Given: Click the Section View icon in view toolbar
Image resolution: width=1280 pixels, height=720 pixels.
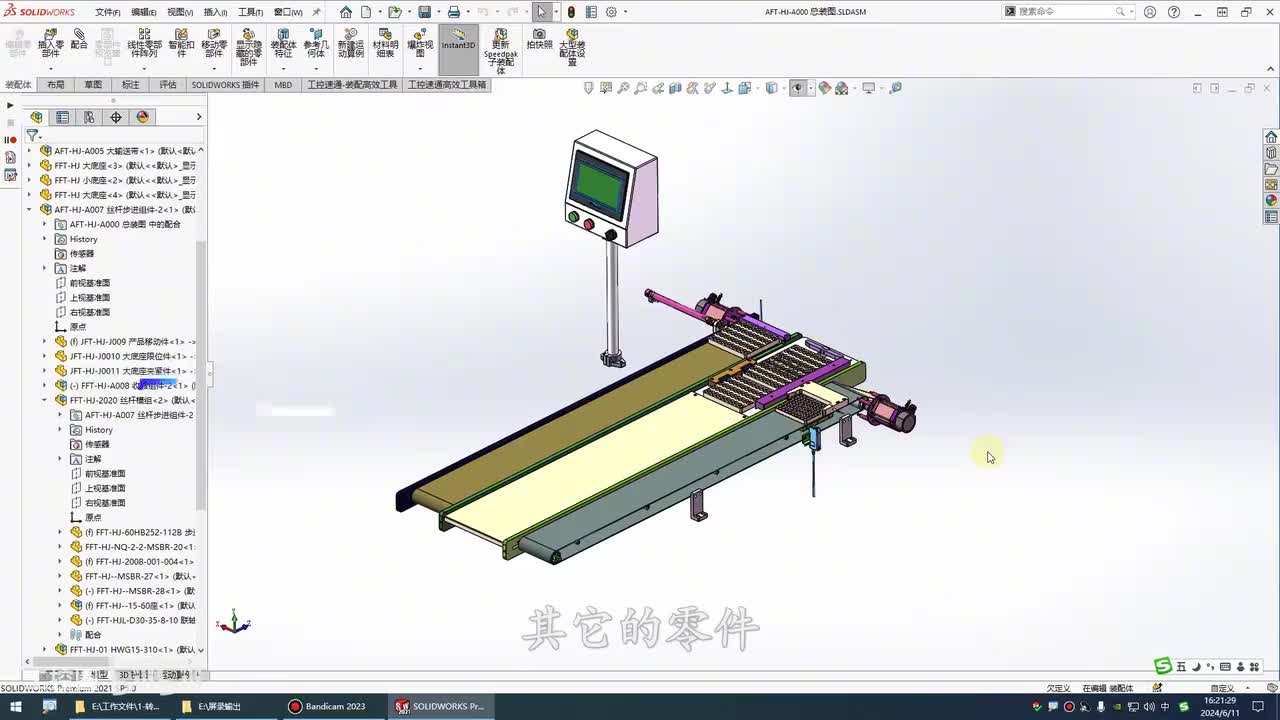Looking at the screenshot, I should pyautogui.click(x=675, y=88).
